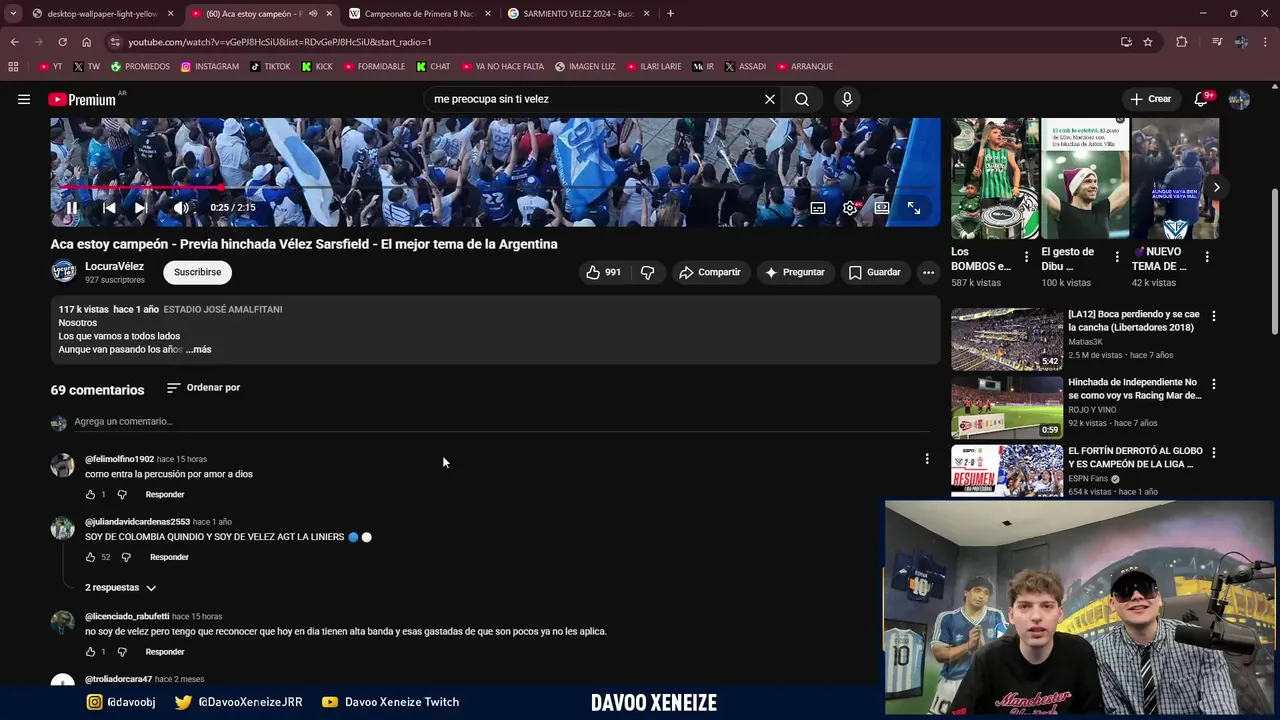
Task: Click the Compartir button
Action: pos(709,272)
